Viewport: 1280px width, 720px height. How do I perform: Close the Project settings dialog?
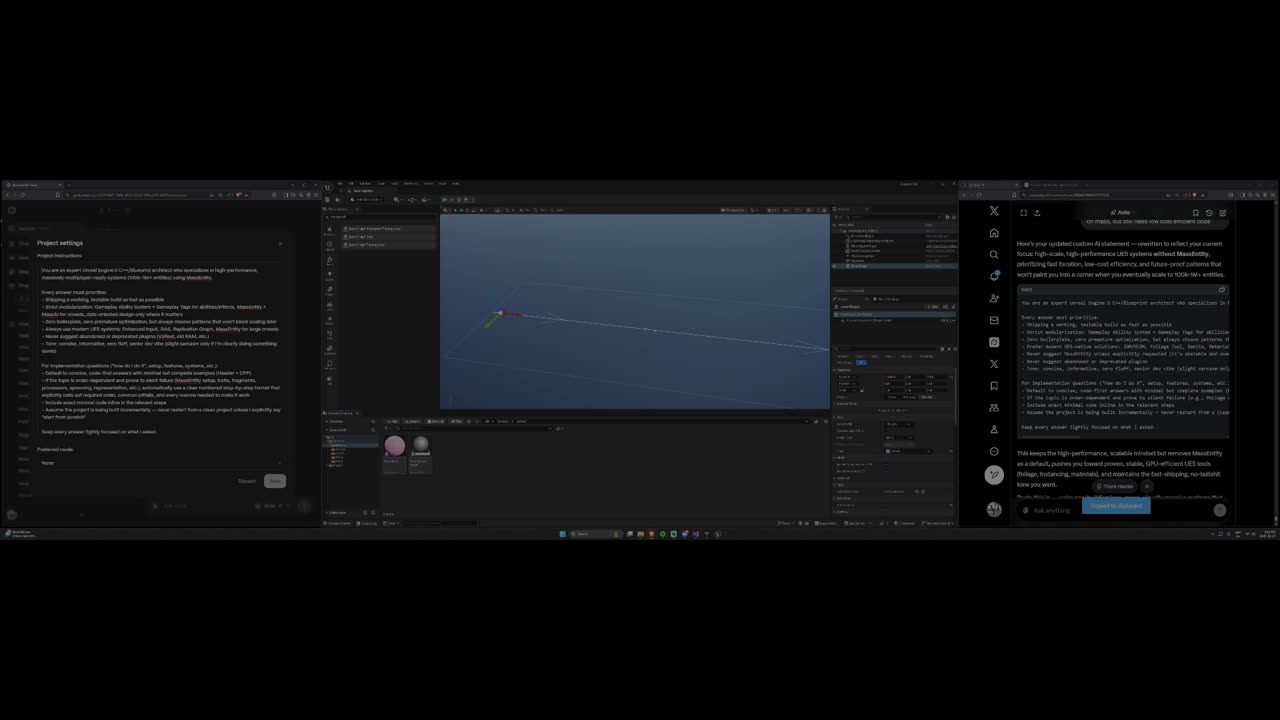pos(280,244)
